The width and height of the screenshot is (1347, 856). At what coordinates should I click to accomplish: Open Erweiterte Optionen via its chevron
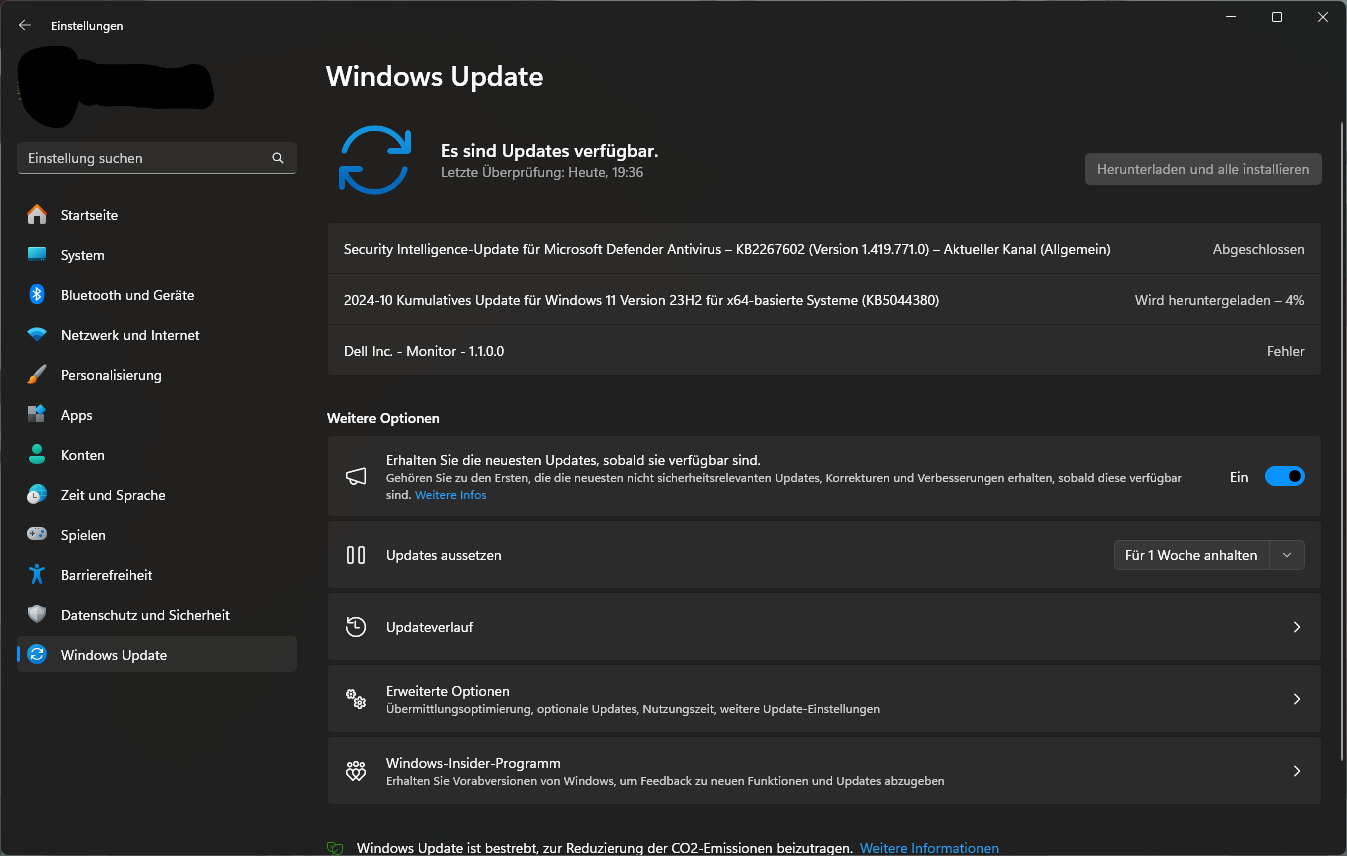tap(1297, 699)
